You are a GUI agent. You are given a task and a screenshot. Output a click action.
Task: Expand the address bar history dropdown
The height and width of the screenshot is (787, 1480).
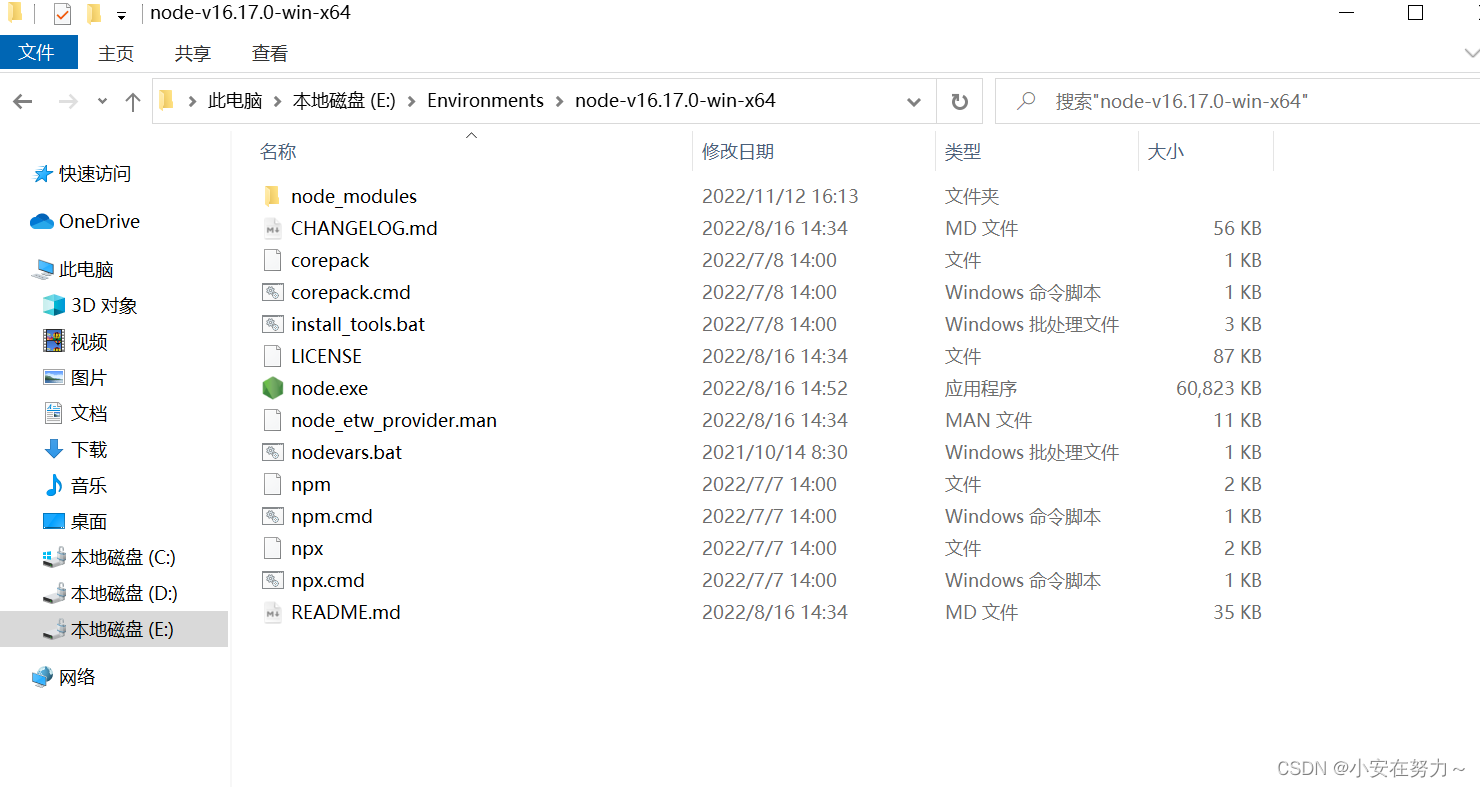coord(913,101)
